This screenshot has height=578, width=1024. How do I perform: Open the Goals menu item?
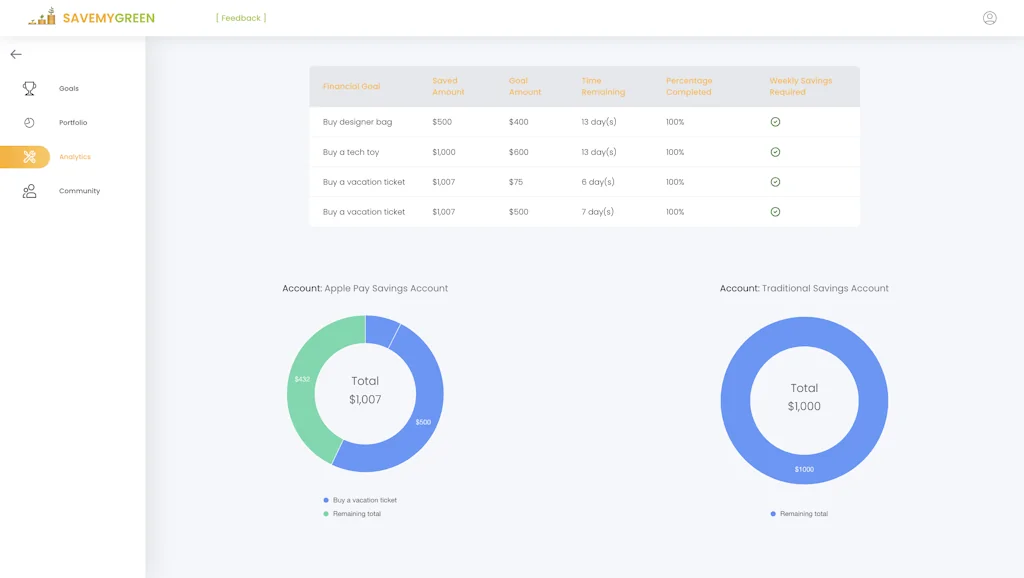click(68, 89)
